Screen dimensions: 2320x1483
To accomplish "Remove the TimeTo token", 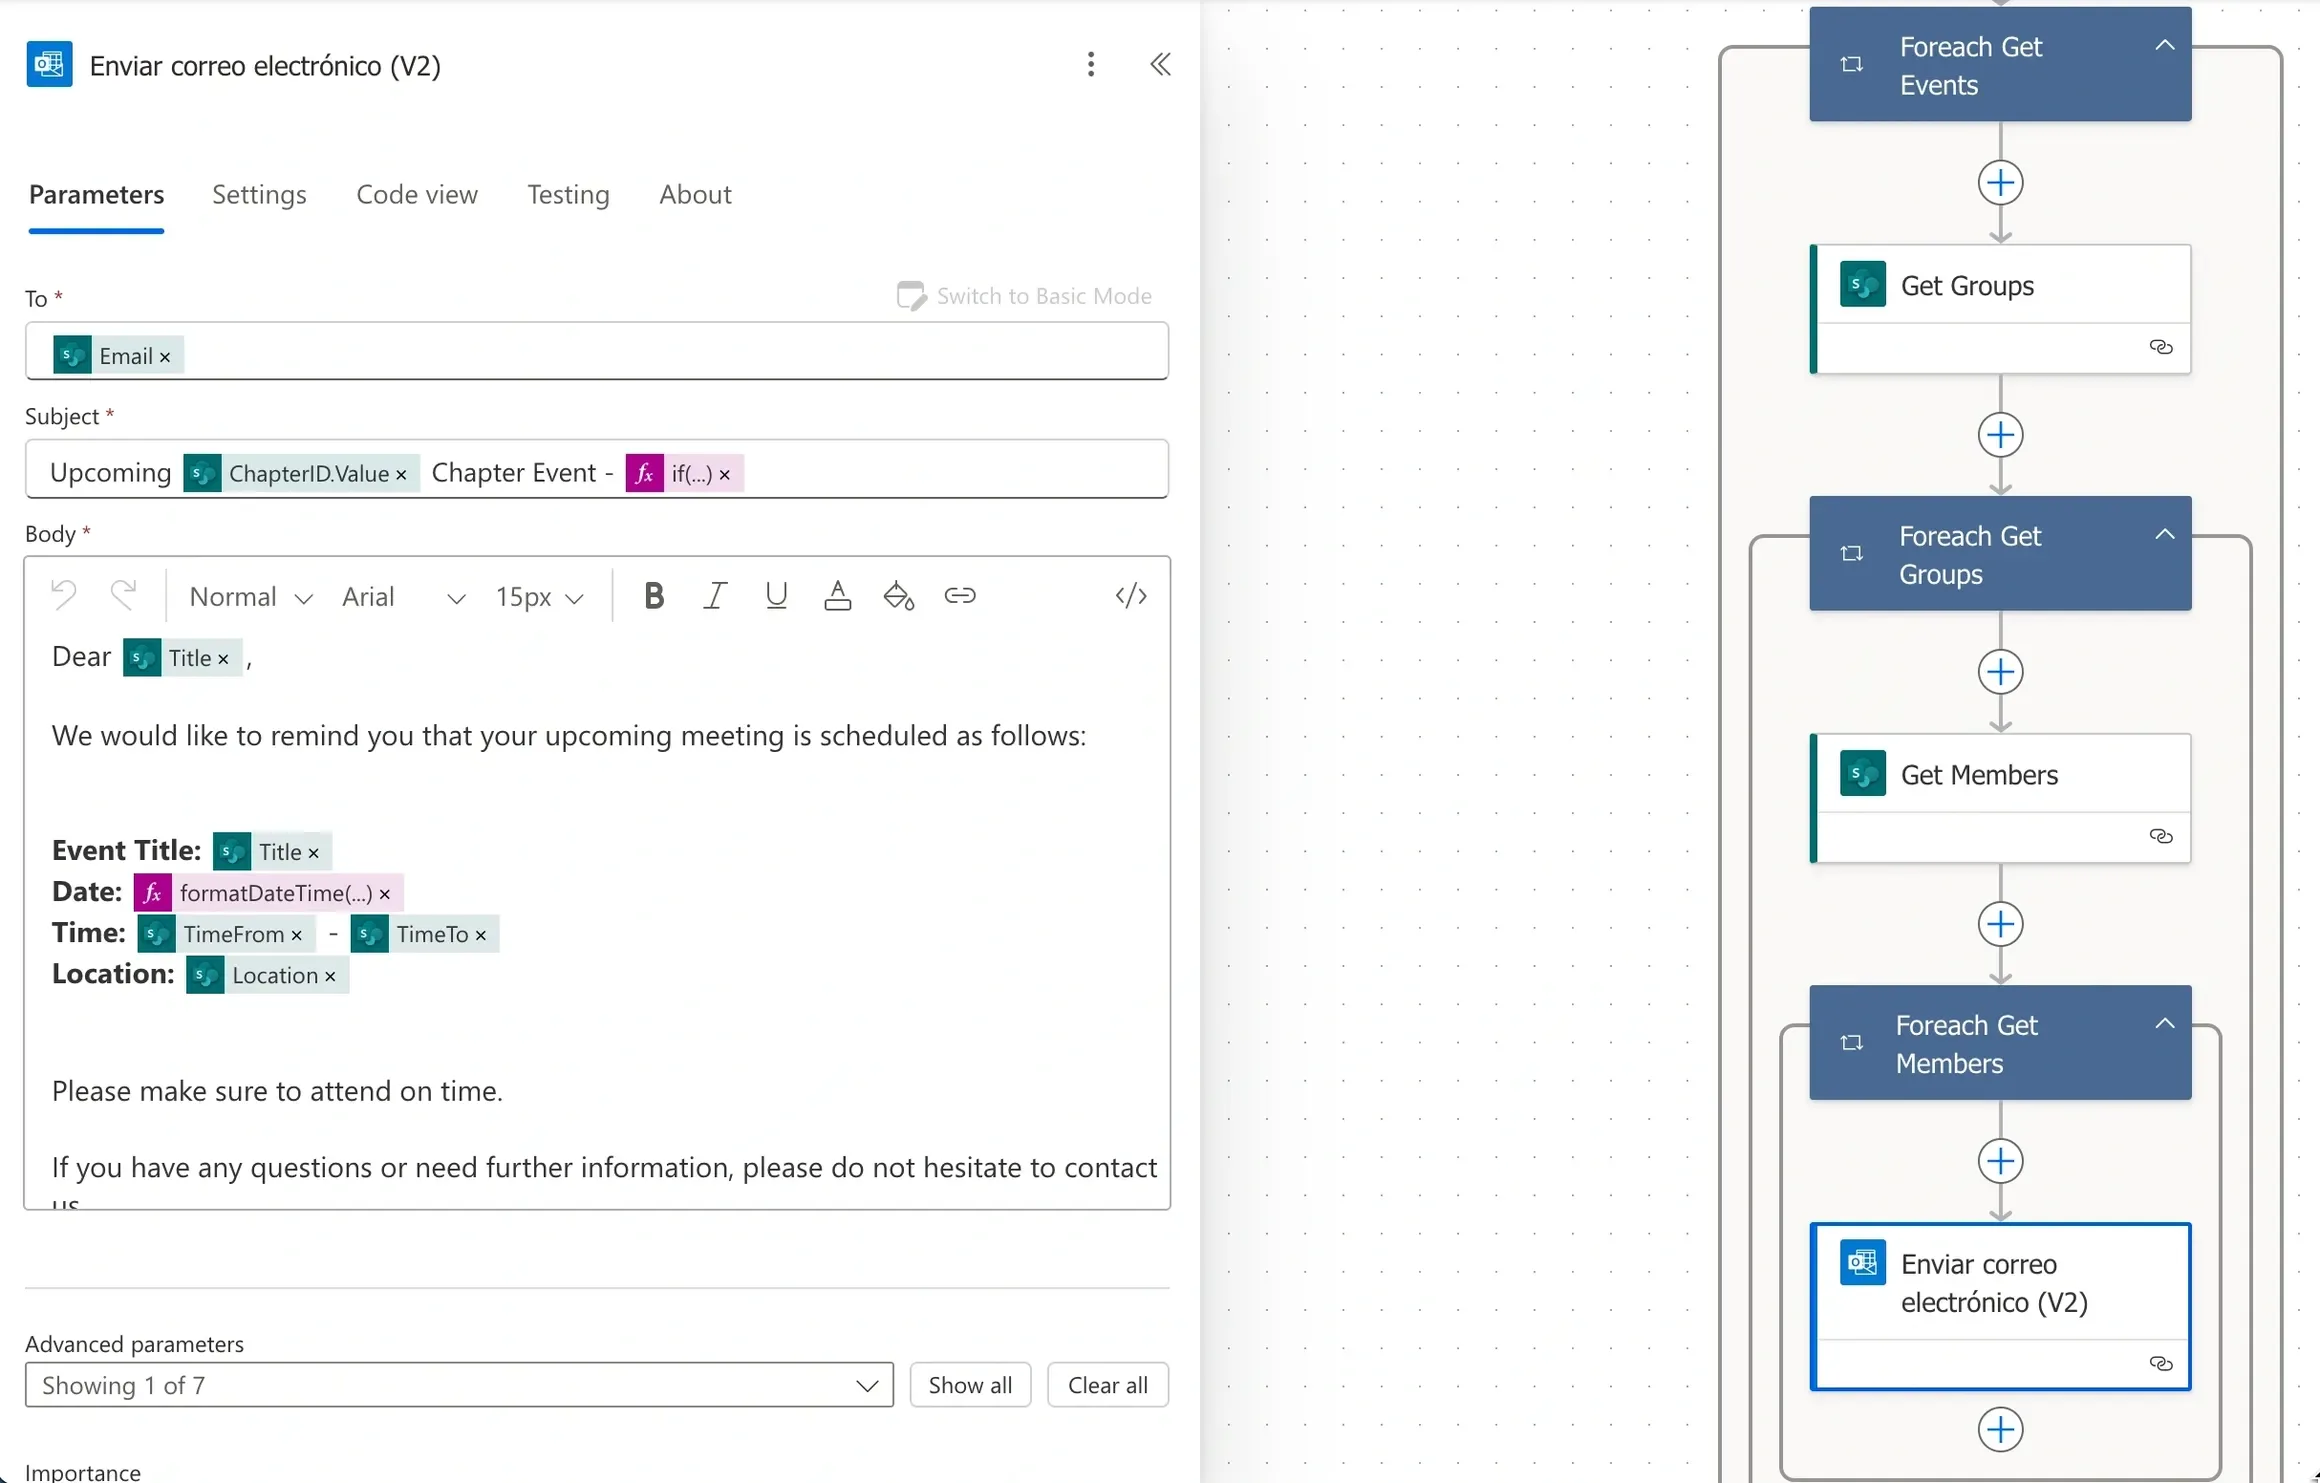I will click(x=481, y=935).
